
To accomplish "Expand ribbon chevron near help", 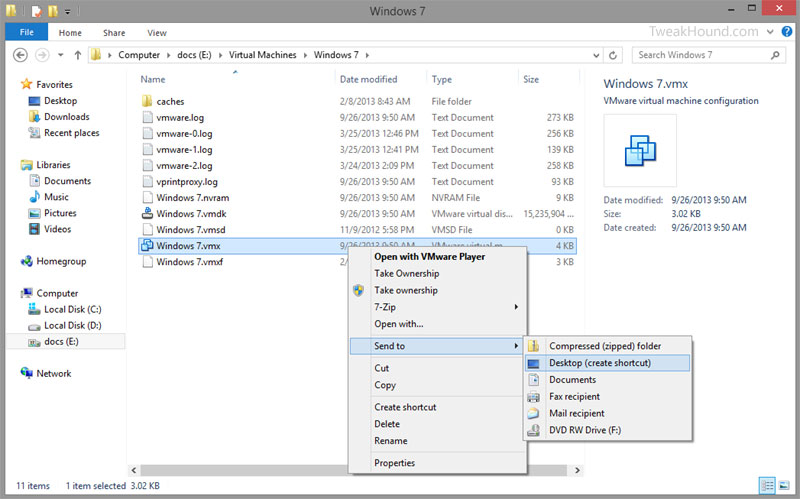I will 770,32.
